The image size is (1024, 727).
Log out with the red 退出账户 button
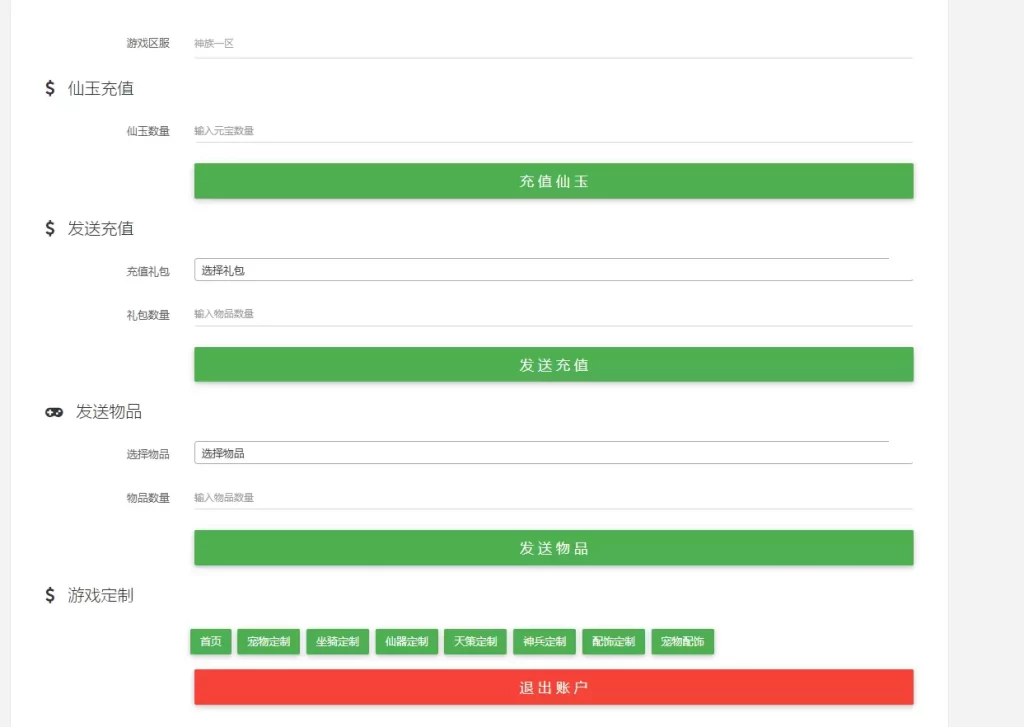[553, 687]
